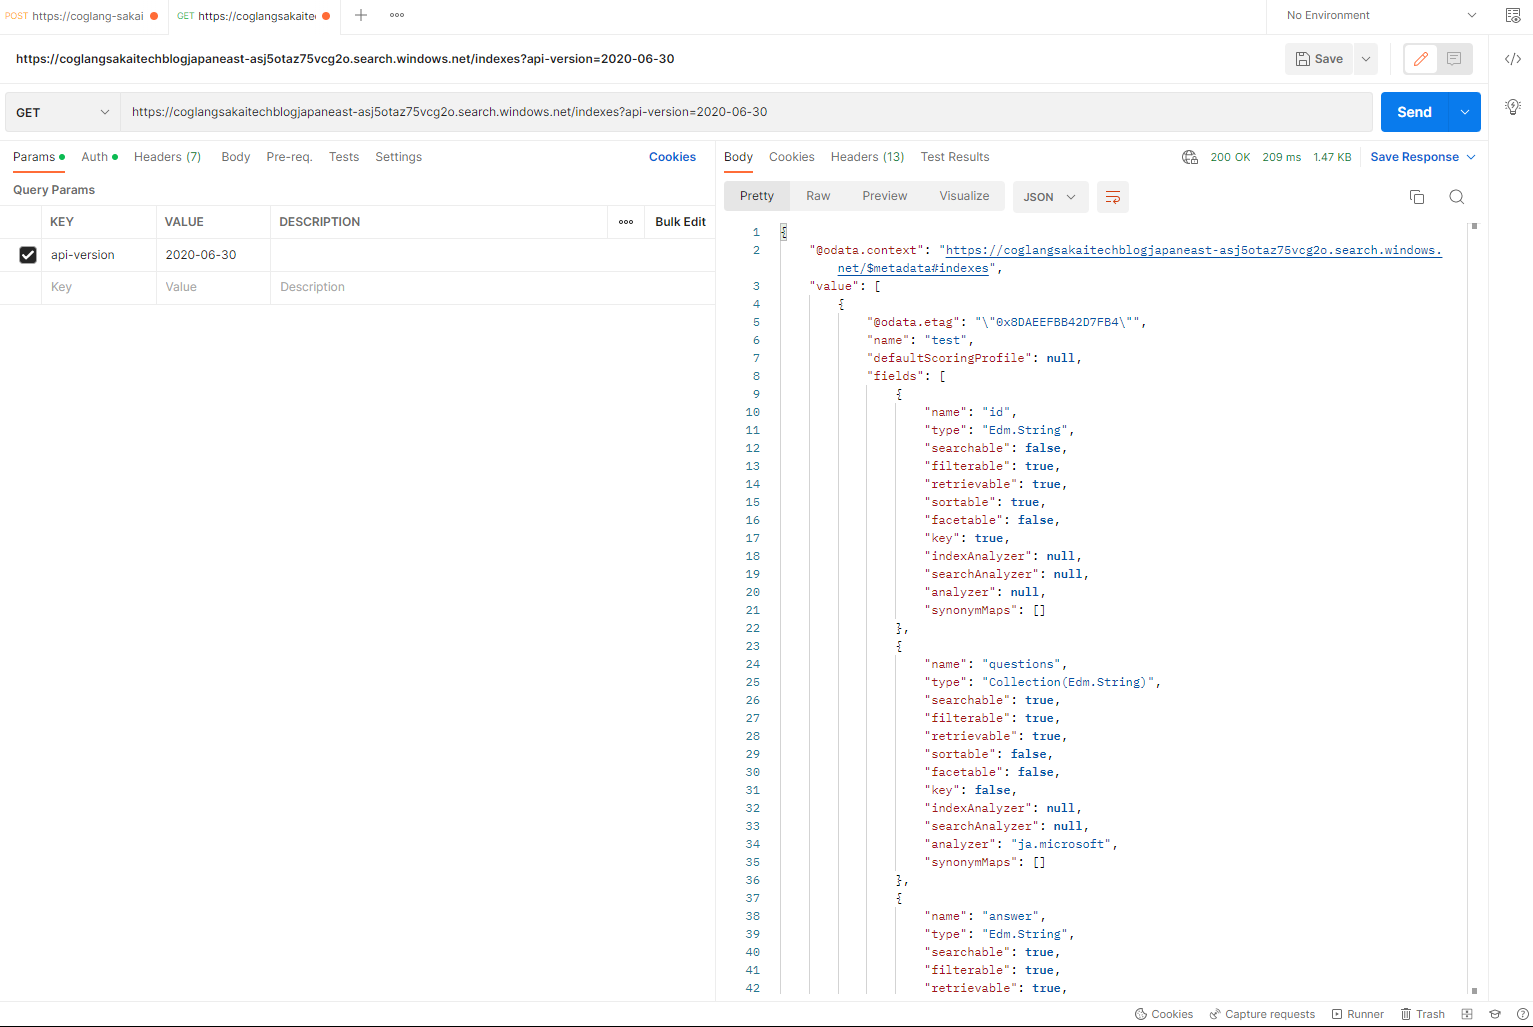Expand the Send button arrow options
Viewport: 1533px width, 1027px height.
[1465, 112]
